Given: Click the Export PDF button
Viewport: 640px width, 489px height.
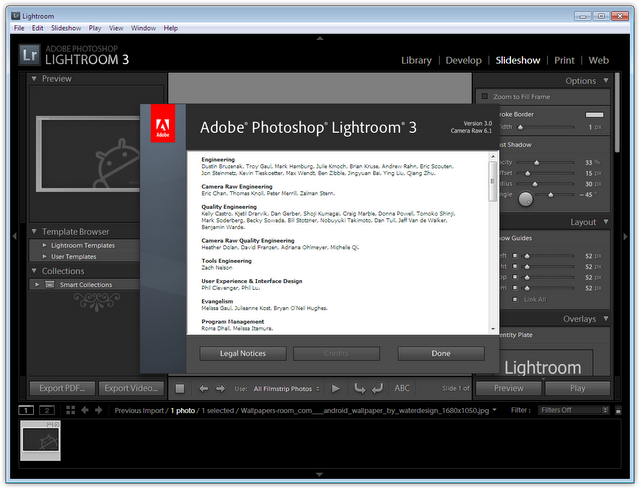Looking at the screenshot, I should (x=62, y=388).
